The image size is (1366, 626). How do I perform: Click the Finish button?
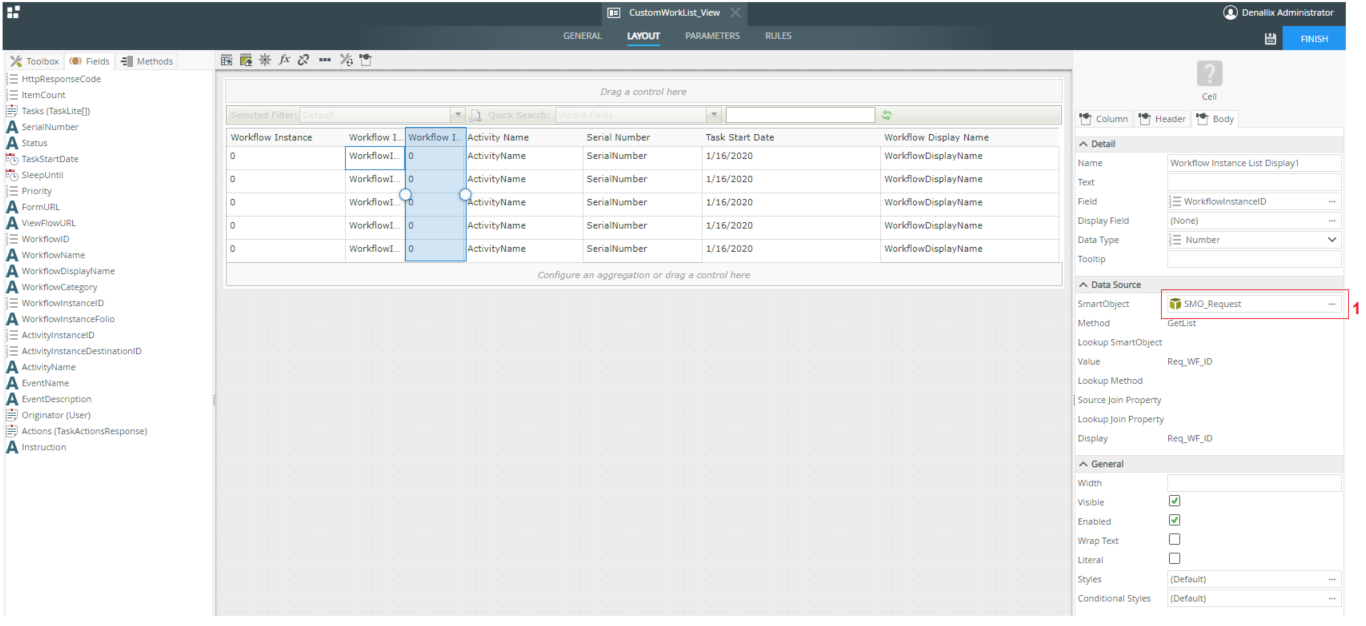[1314, 39]
